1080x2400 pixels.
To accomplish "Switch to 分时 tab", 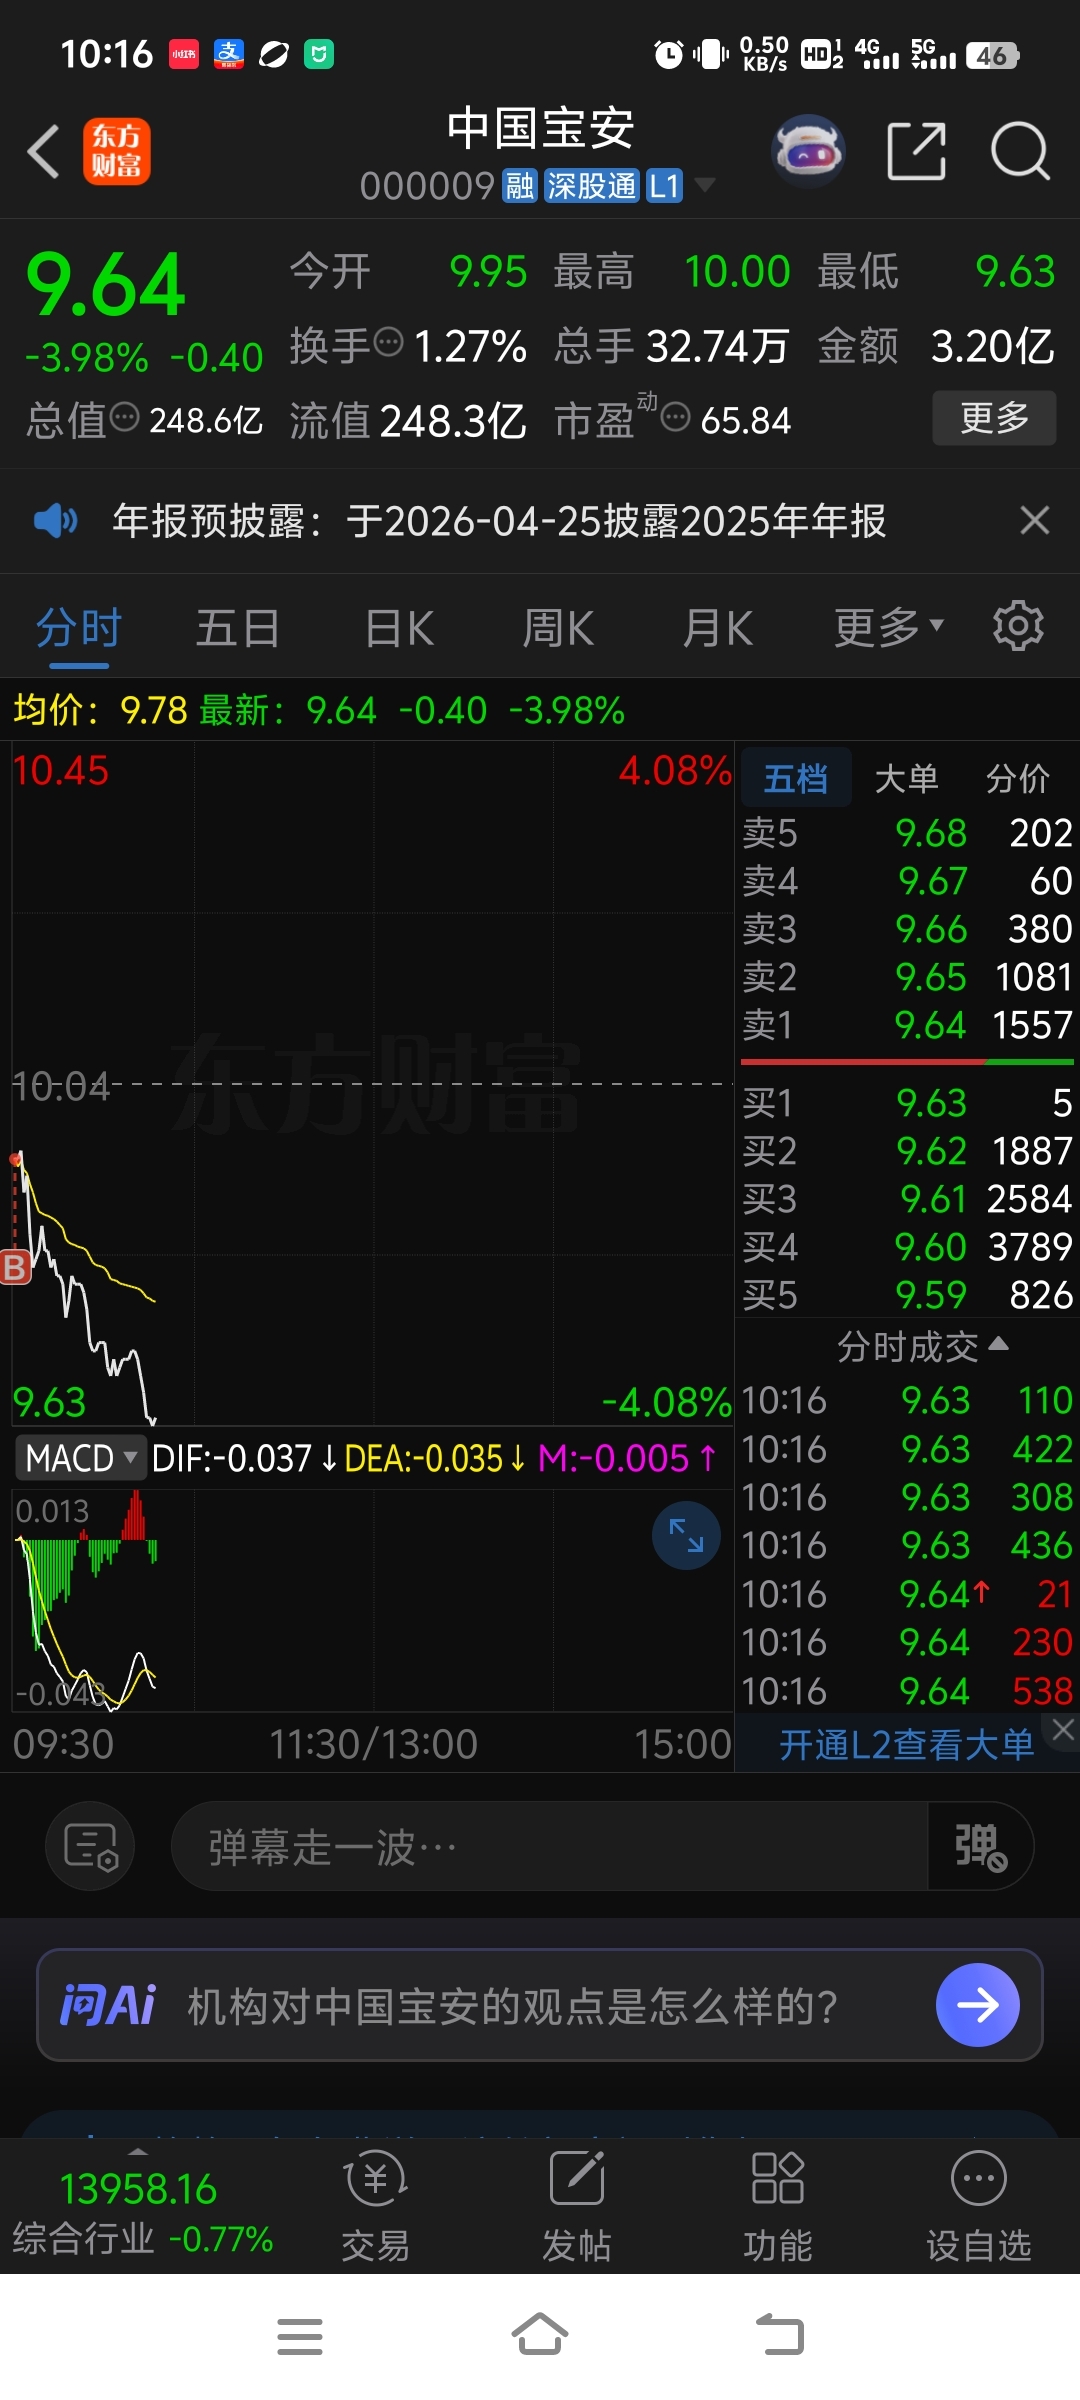I will click(79, 628).
